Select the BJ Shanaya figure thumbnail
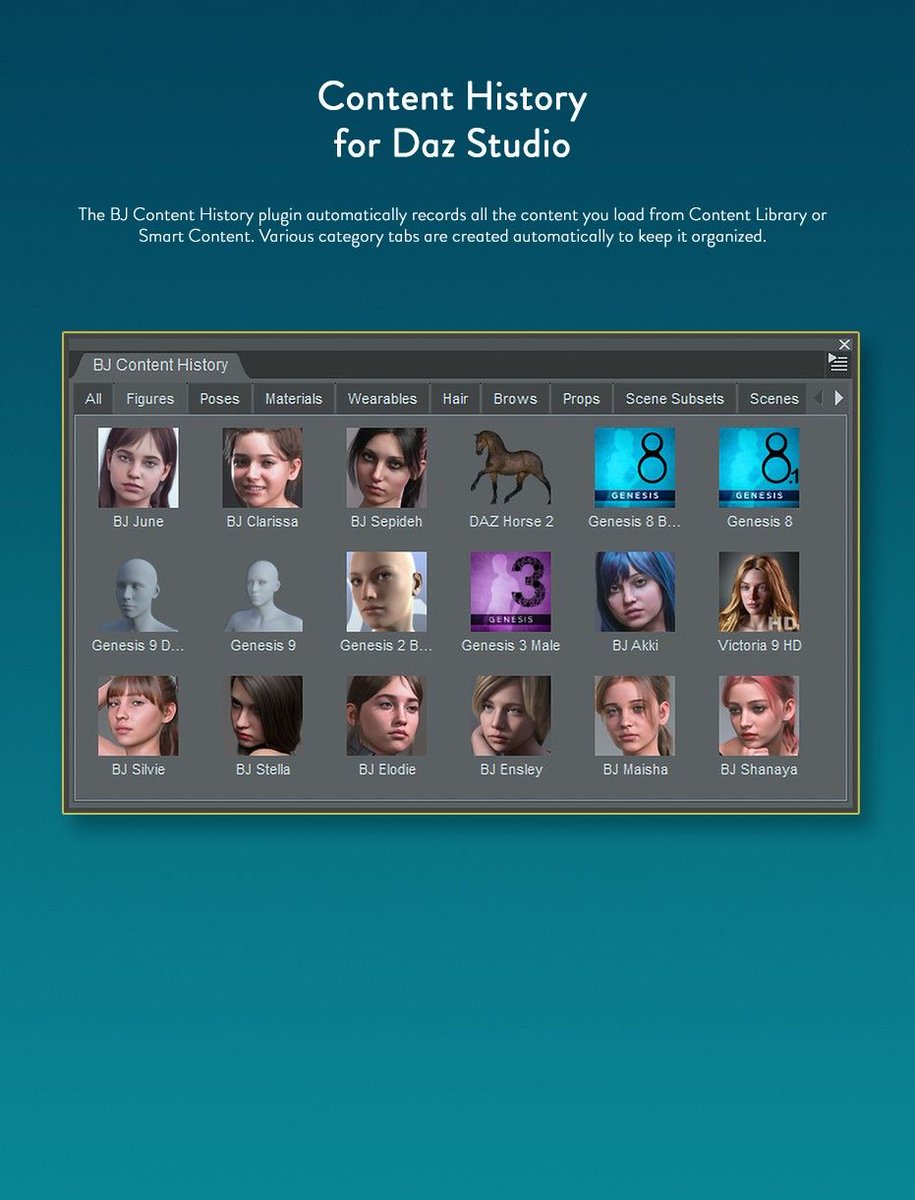The image size is (915, 1200). pyautogui.click(x=759, y=716)
